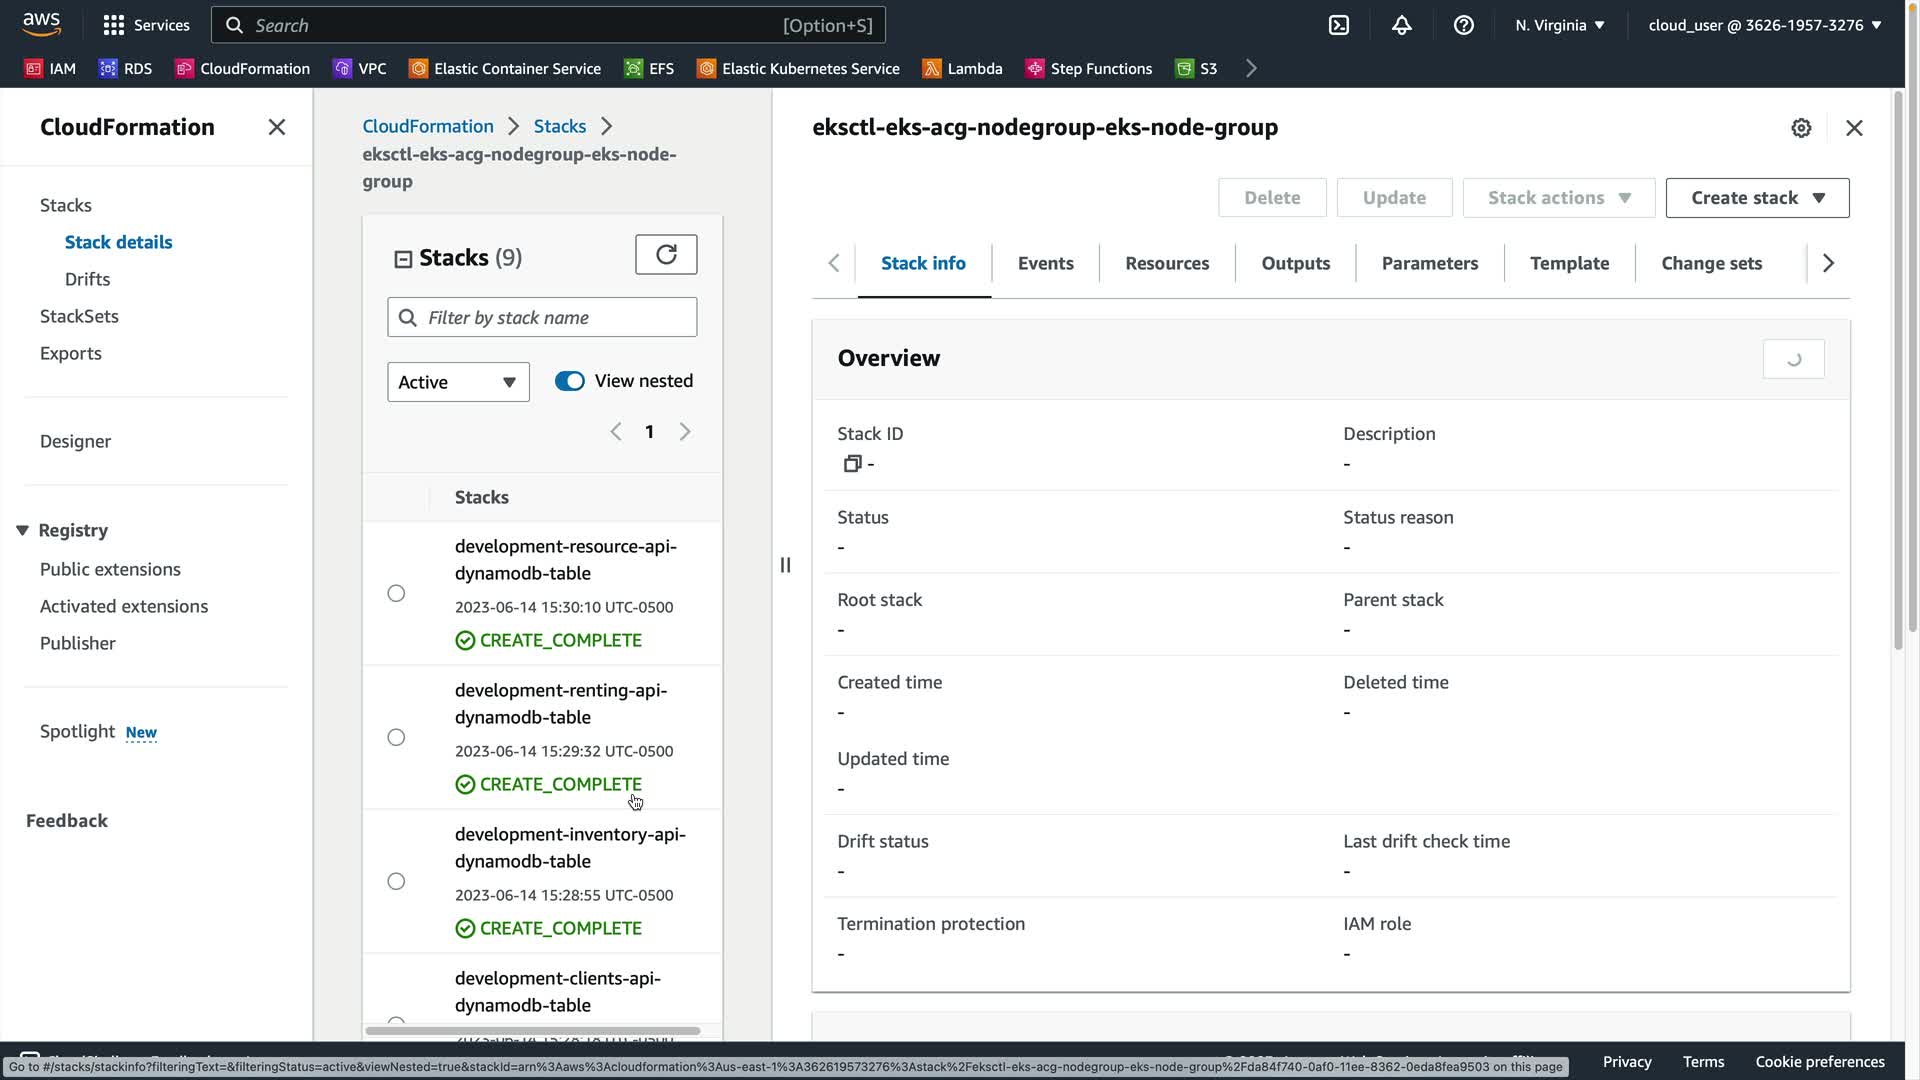
Task: Refresh the stacks list
Action: 666,254
